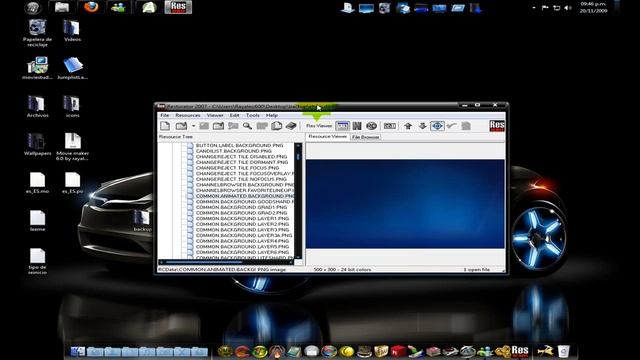Click the grayed checkmark toolbar icon
Screen dimensions: 640x360
point(451,126)
